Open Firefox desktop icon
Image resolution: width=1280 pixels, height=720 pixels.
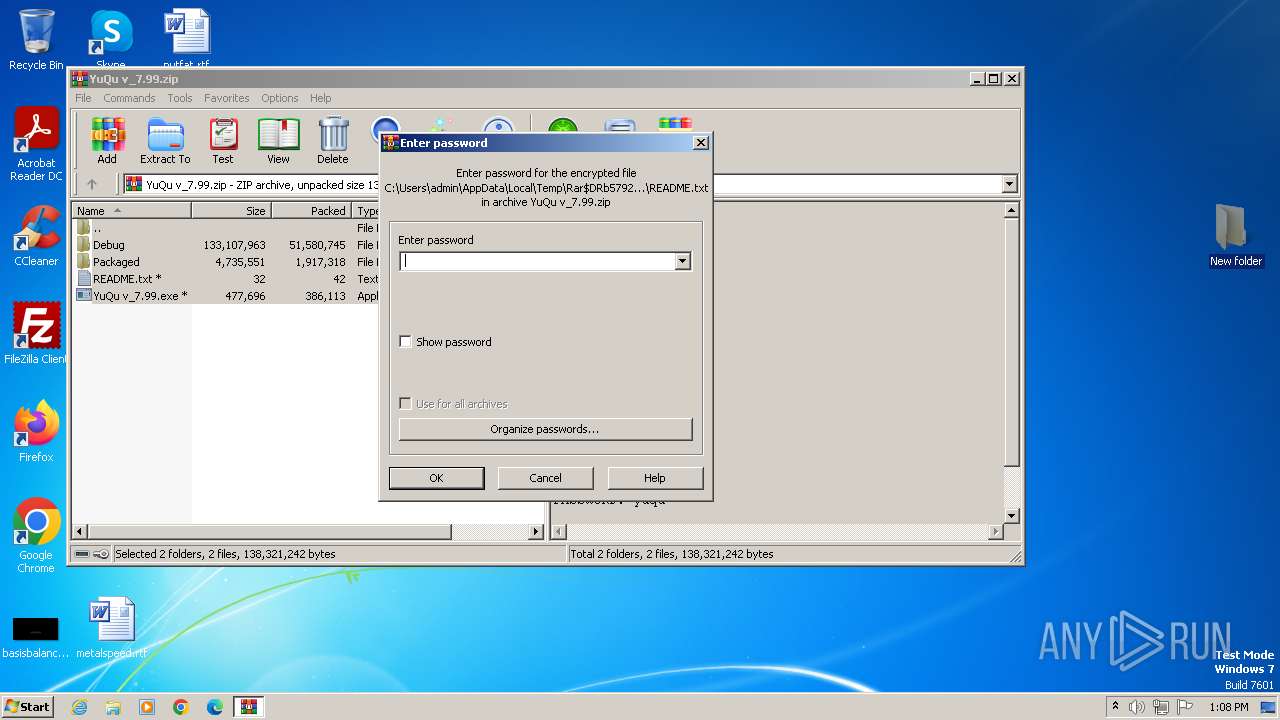point(36,431)
